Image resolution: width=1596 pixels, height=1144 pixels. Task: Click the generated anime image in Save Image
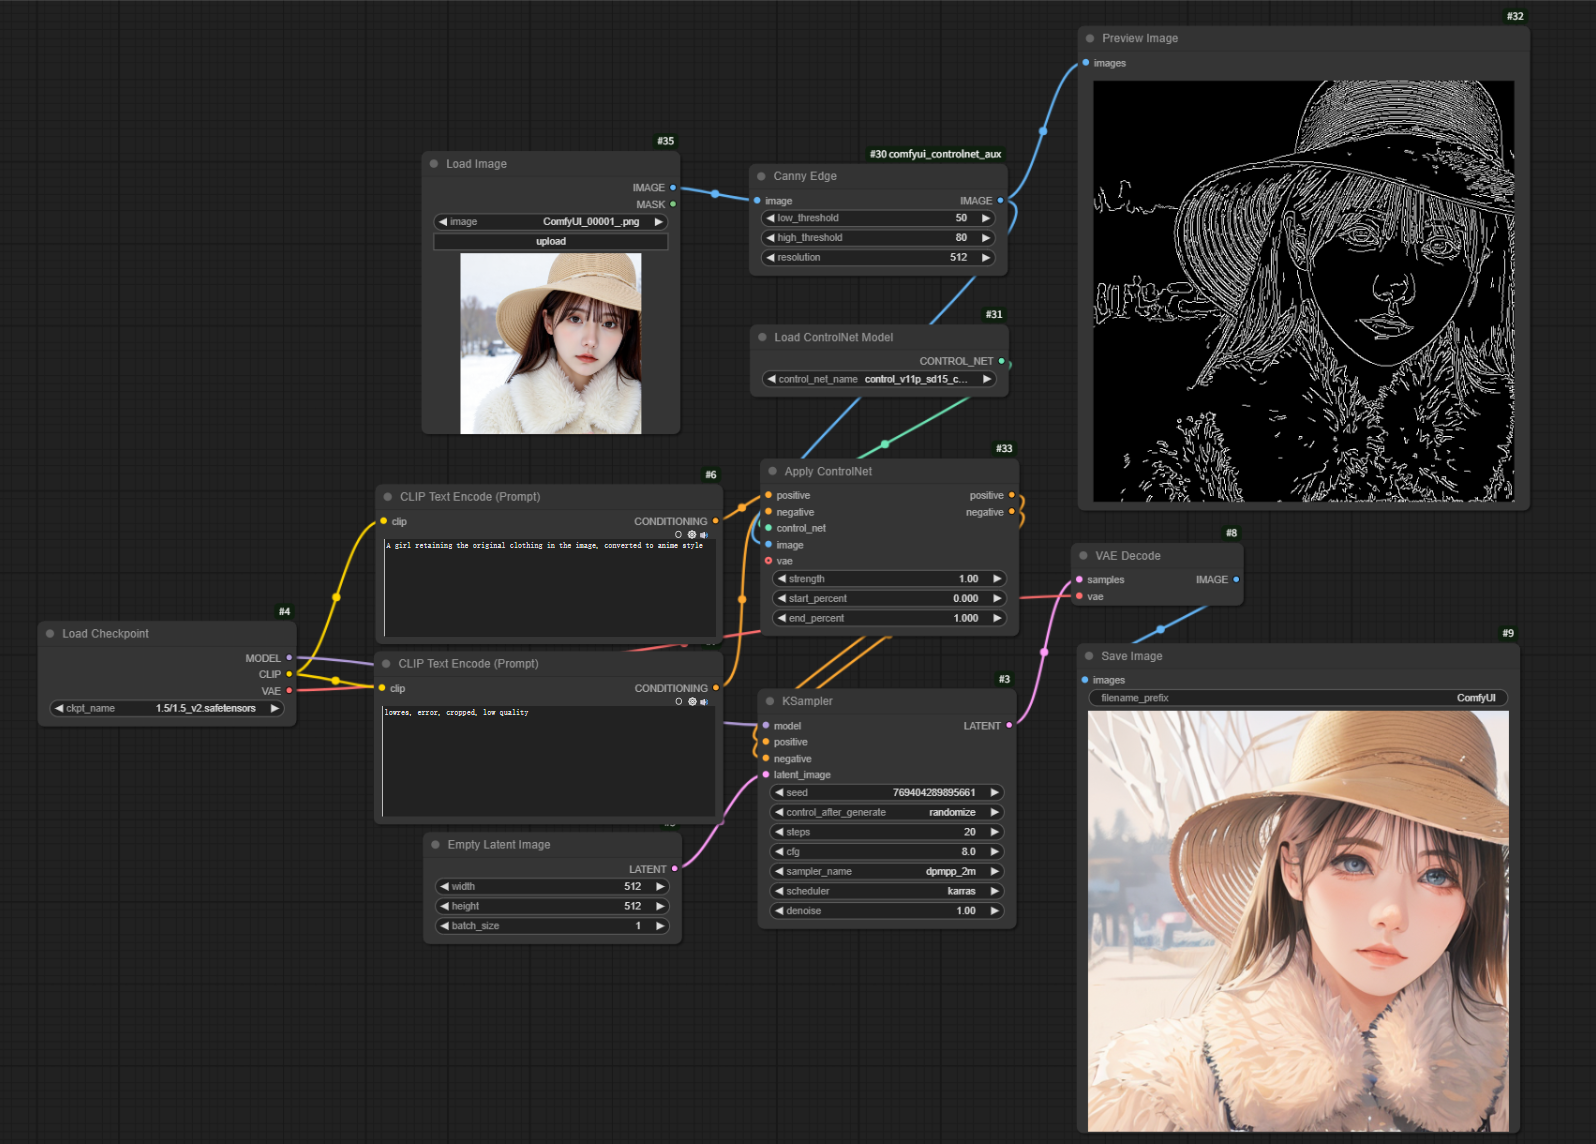(x=1298, y=921)
